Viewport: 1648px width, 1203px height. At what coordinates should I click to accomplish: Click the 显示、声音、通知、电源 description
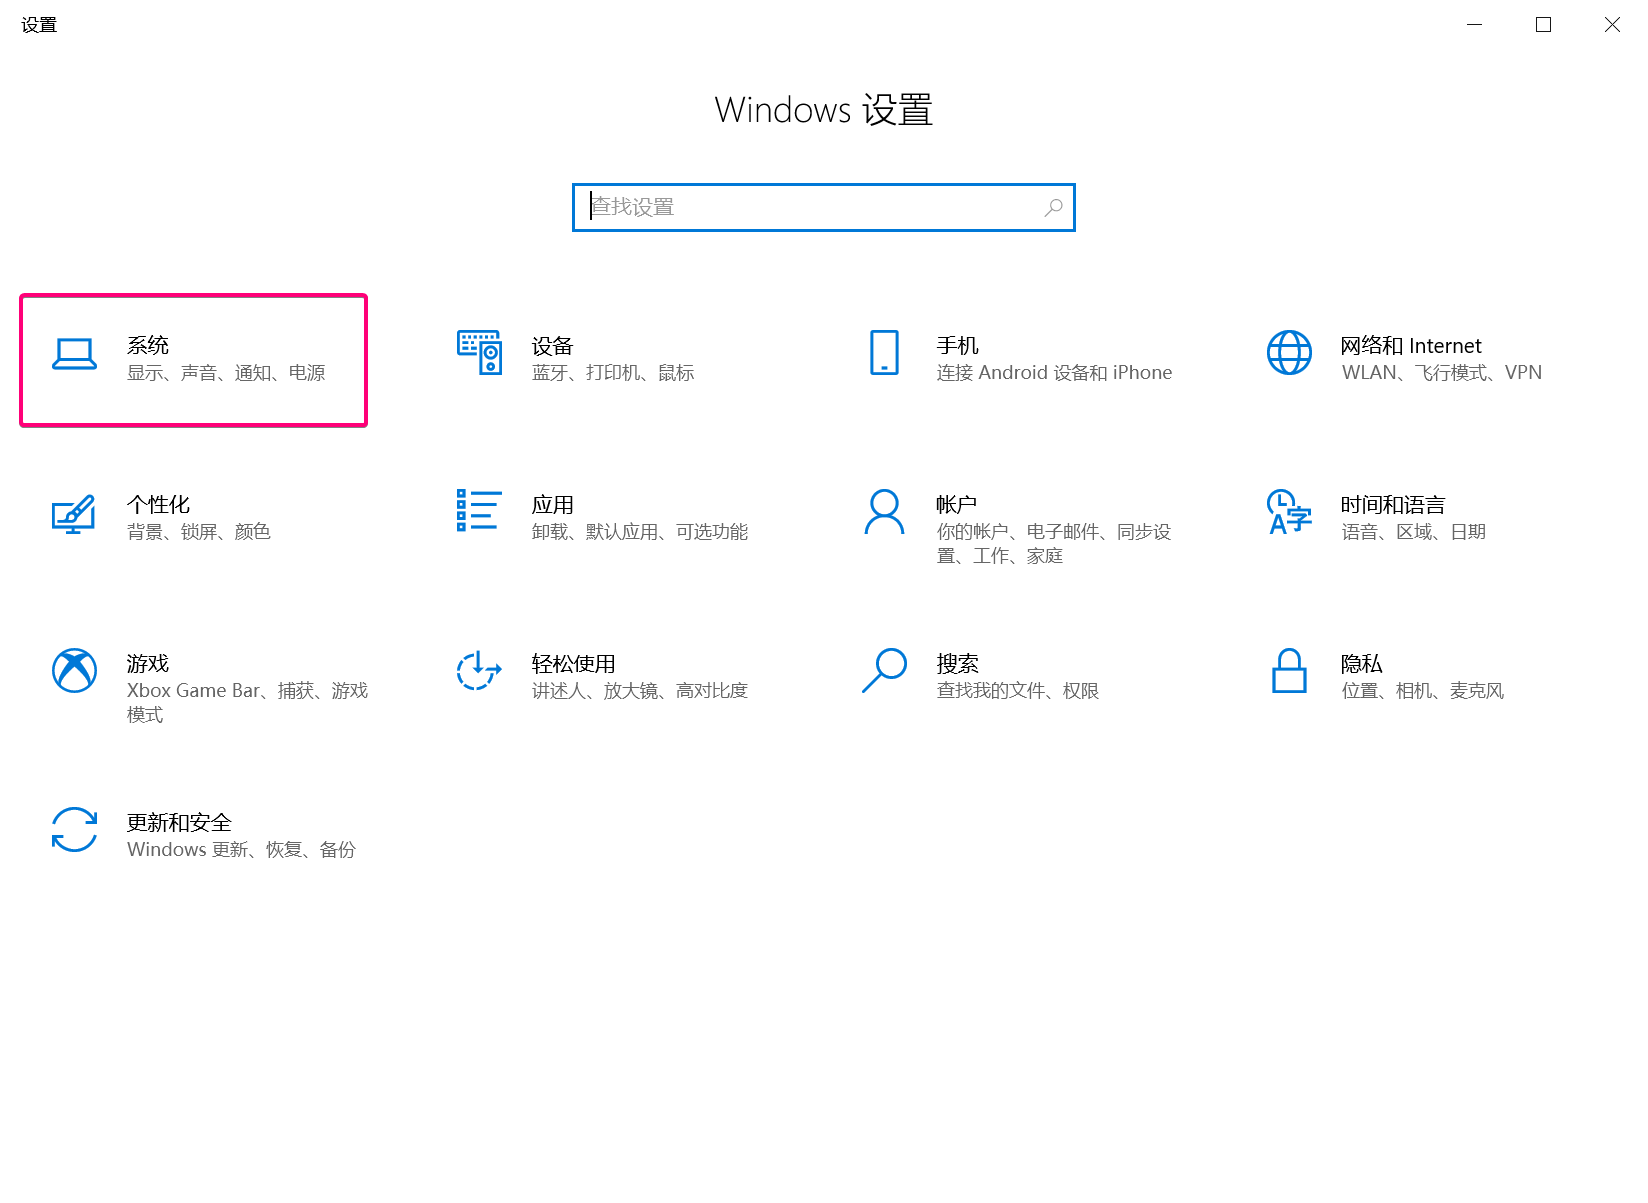pos(226,372)
